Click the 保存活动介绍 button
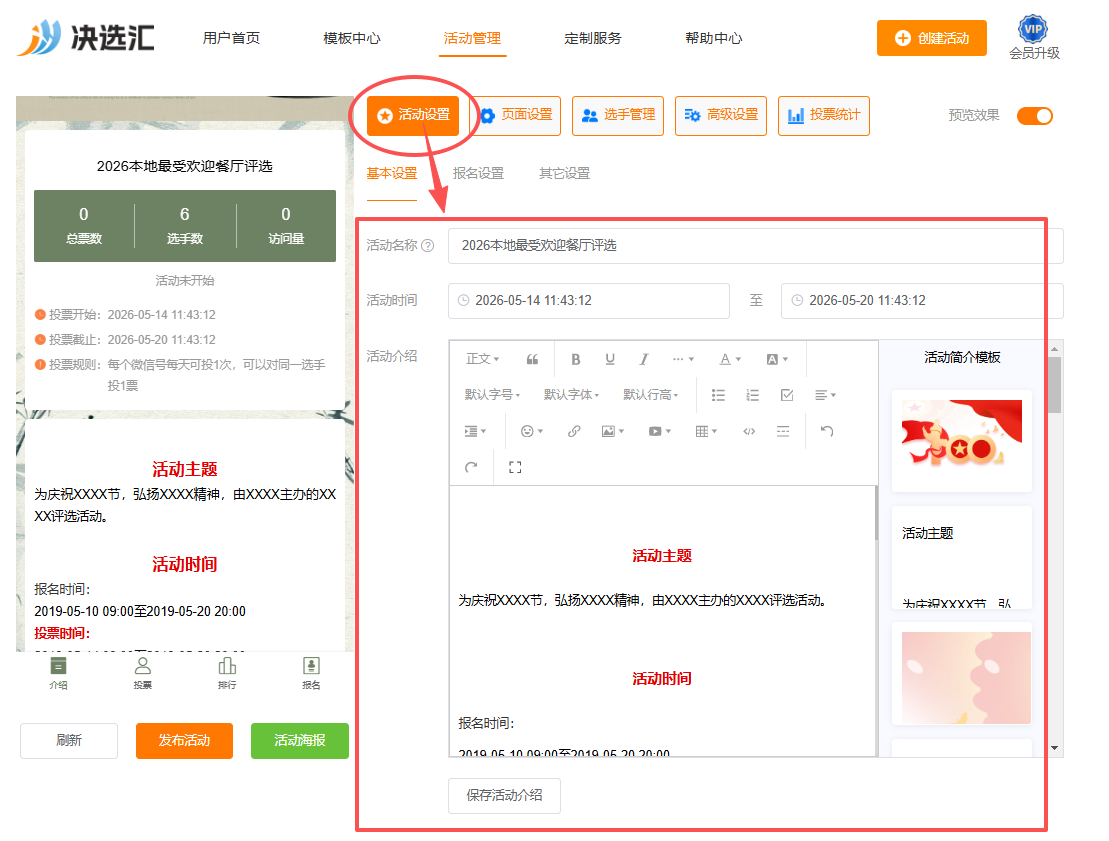Image resolution: width=1109 pixels, height=841 pixels. (504, 796)
